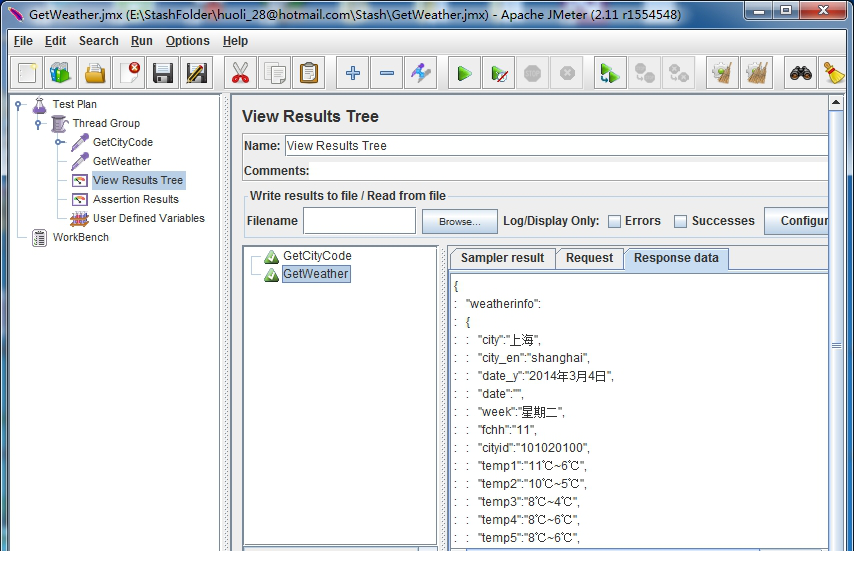
Task: Click the Search binoculars icon
Action: (x=801, y=73)
